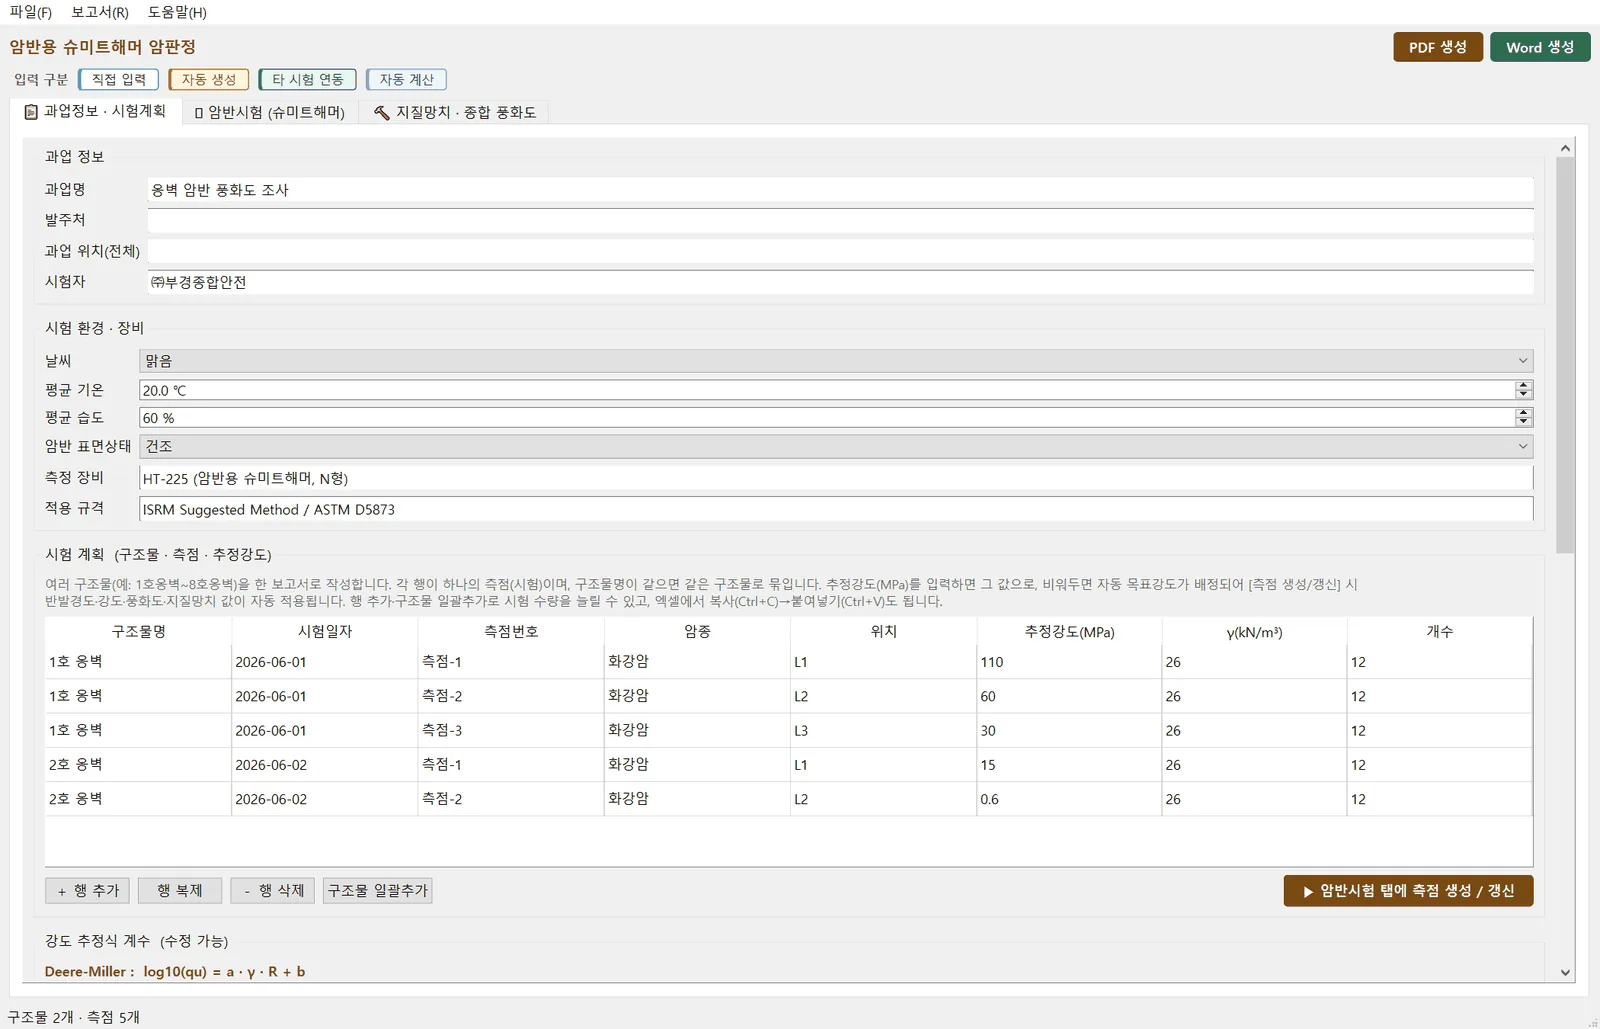The image size is (1600, 1029).
Task: Click the 추정강도(MPa) column header
Action: pyautogui.click(x=1069, y=631)
